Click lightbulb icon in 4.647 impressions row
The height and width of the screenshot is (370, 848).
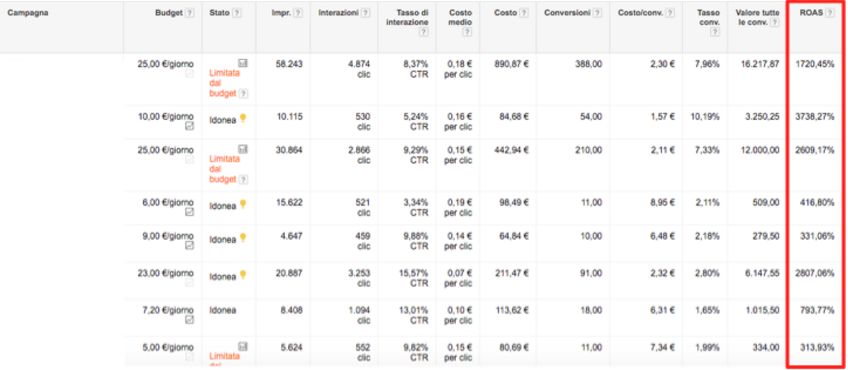[x=243, y=237]
